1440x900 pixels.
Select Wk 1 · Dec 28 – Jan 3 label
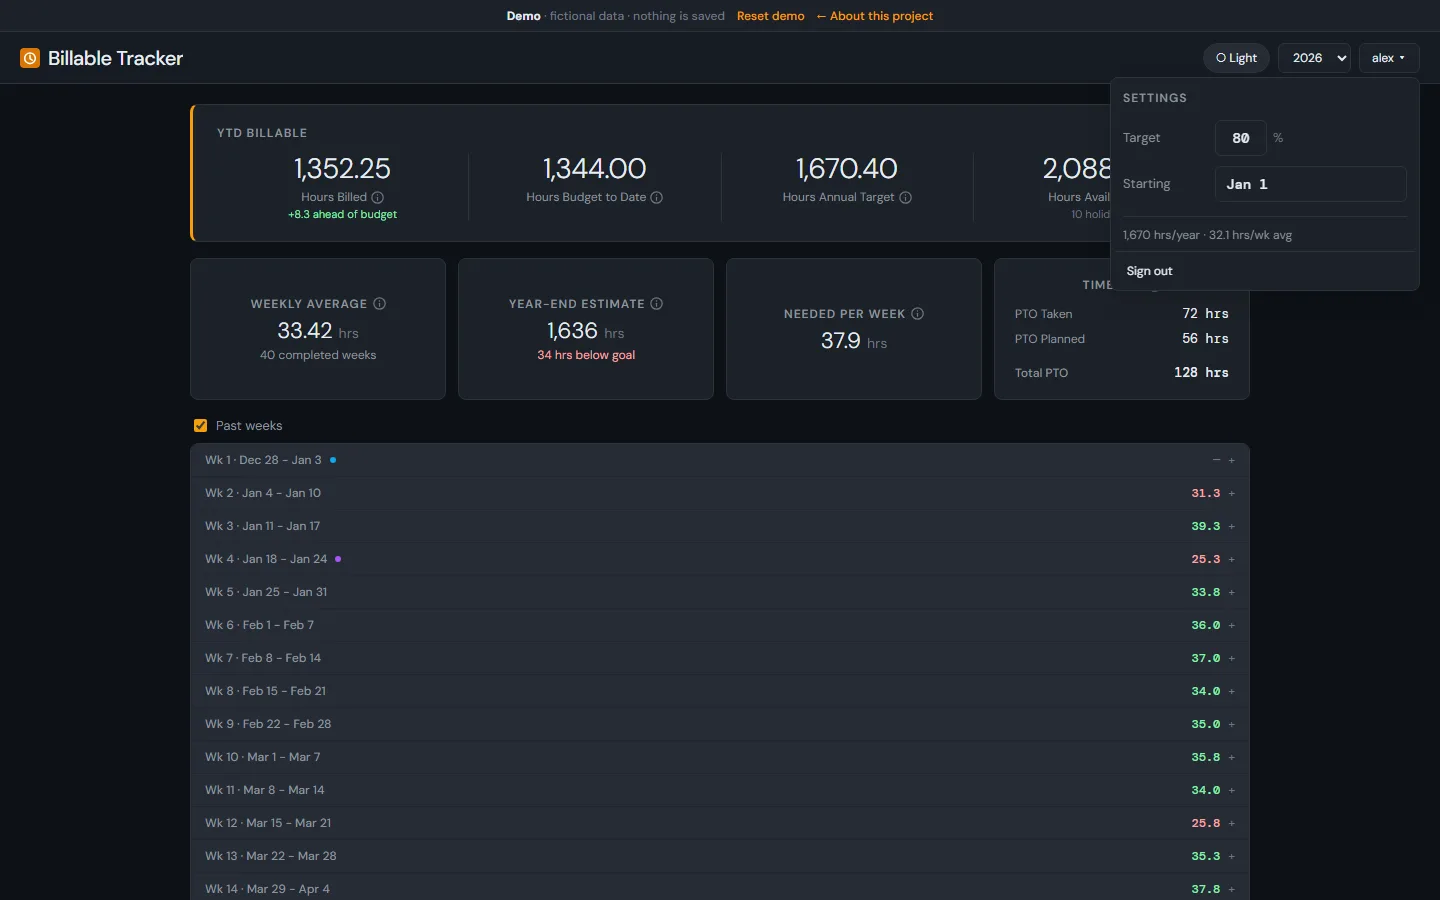263,460
